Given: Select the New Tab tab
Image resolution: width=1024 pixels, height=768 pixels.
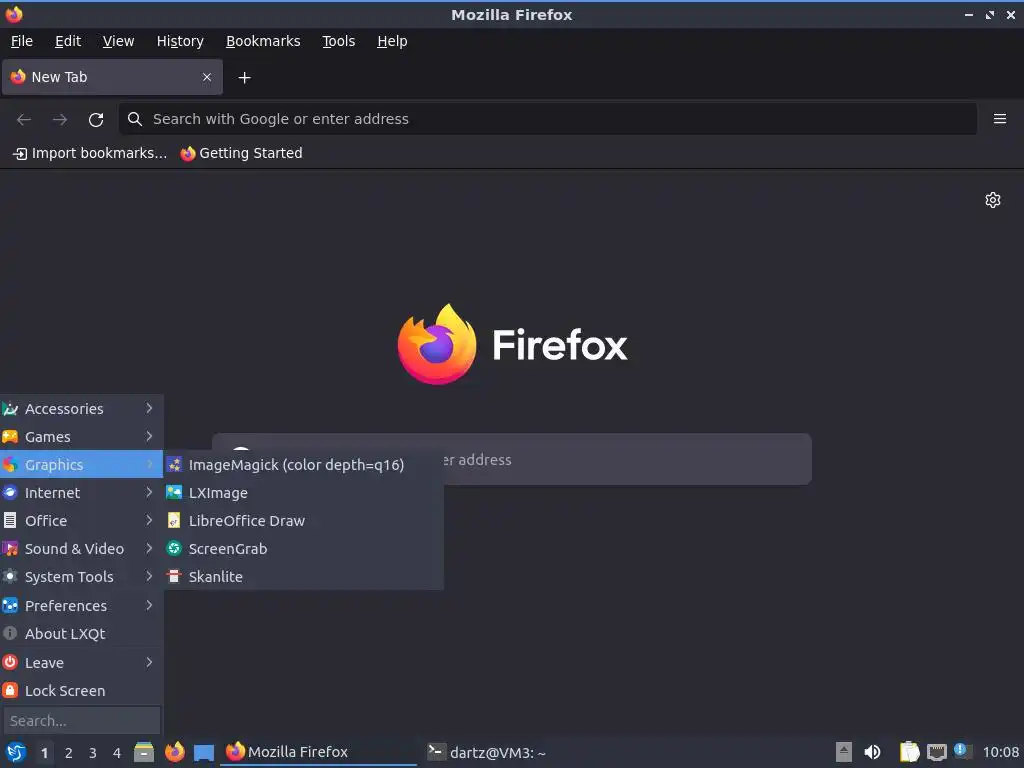Looking at the screenshot, I should point(112,77).
